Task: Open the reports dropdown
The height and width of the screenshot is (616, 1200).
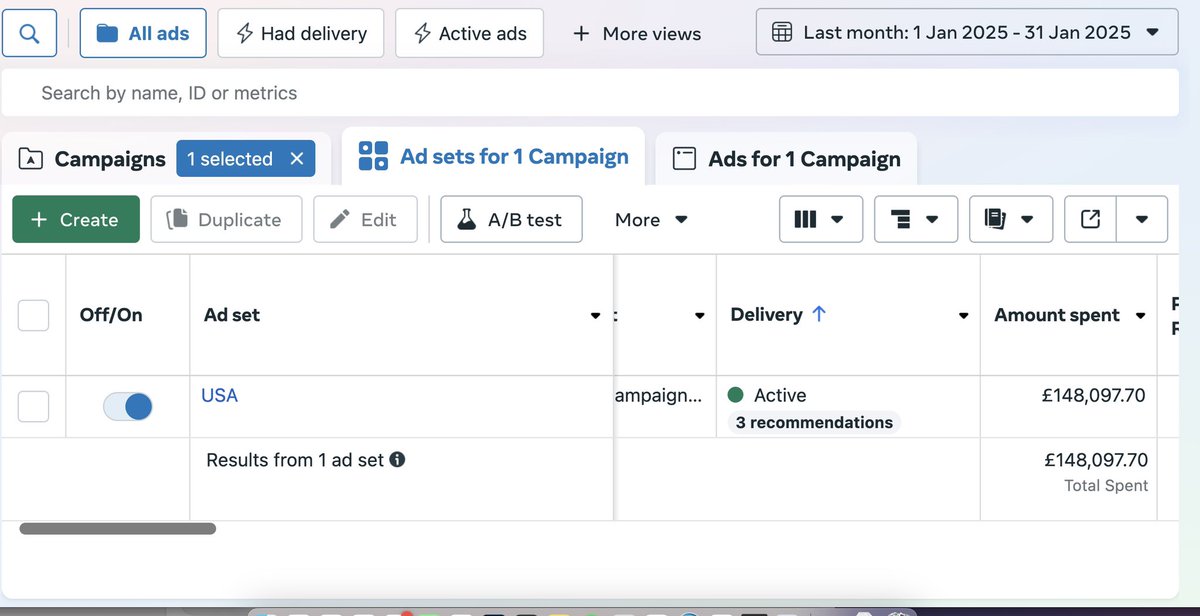Action: point(1011,220)
